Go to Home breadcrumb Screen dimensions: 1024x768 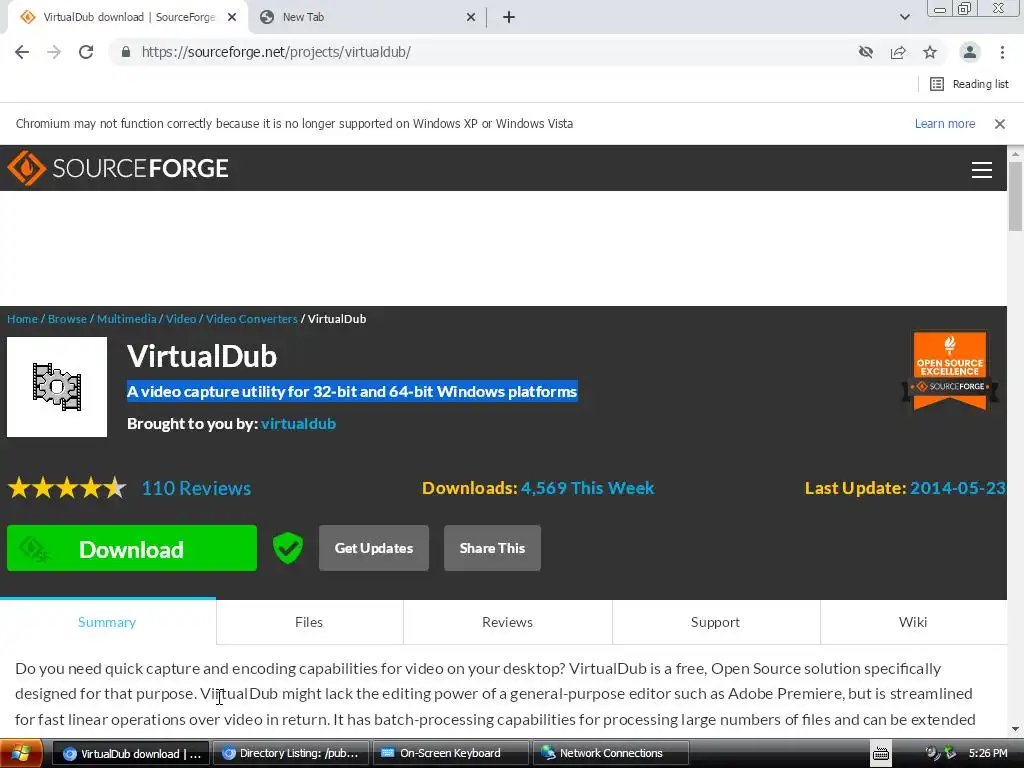22,319
